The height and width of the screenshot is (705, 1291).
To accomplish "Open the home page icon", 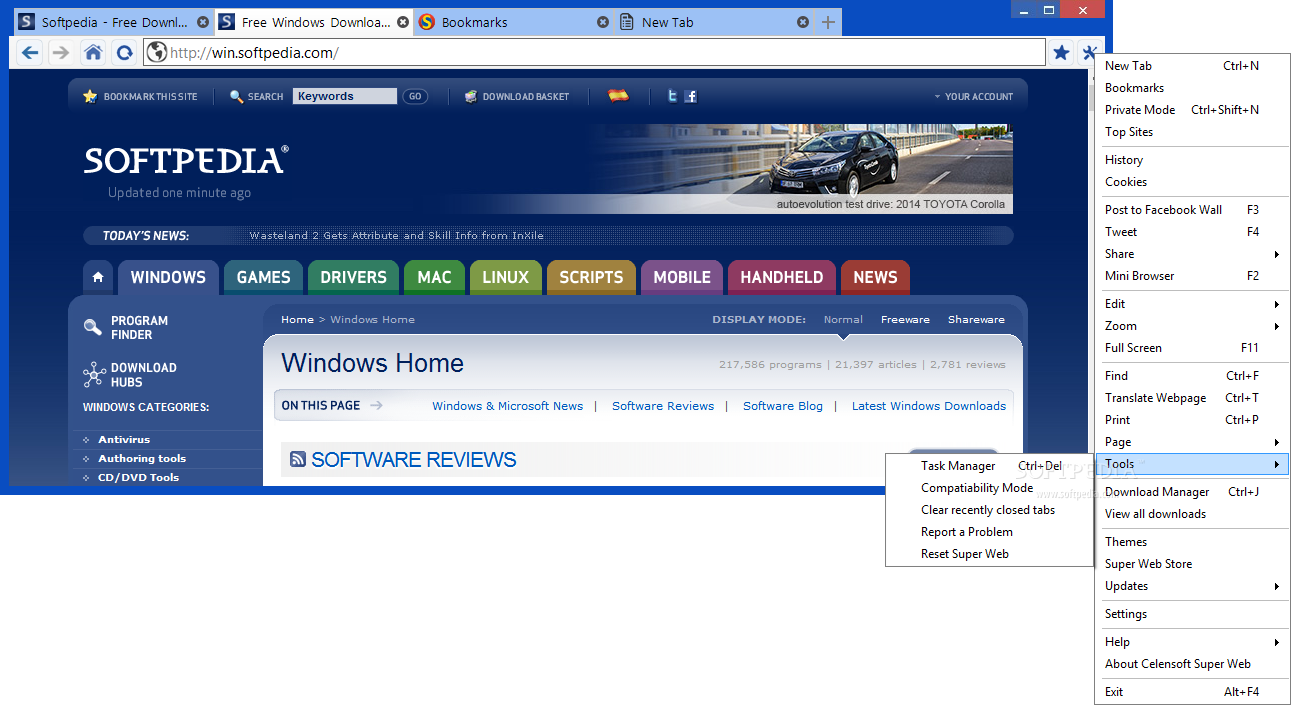I will 93,53.
